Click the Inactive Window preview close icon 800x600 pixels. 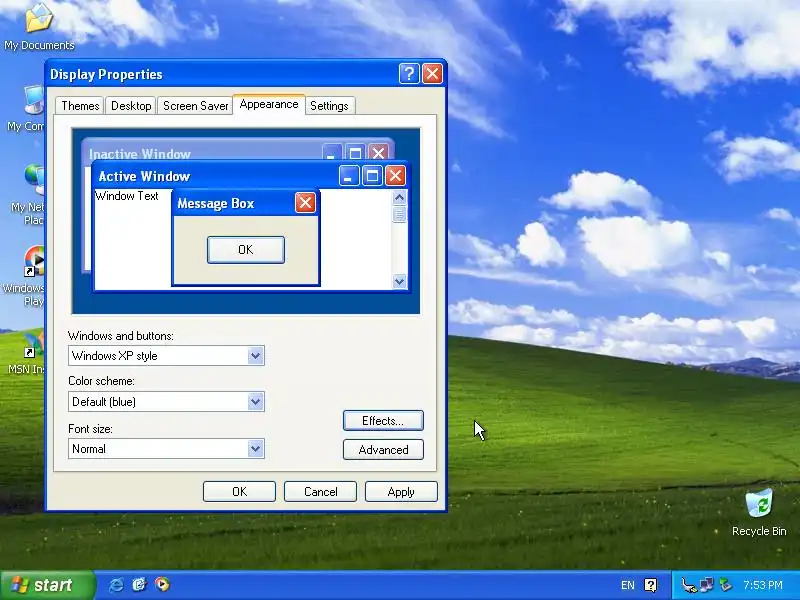pos(379,153)
